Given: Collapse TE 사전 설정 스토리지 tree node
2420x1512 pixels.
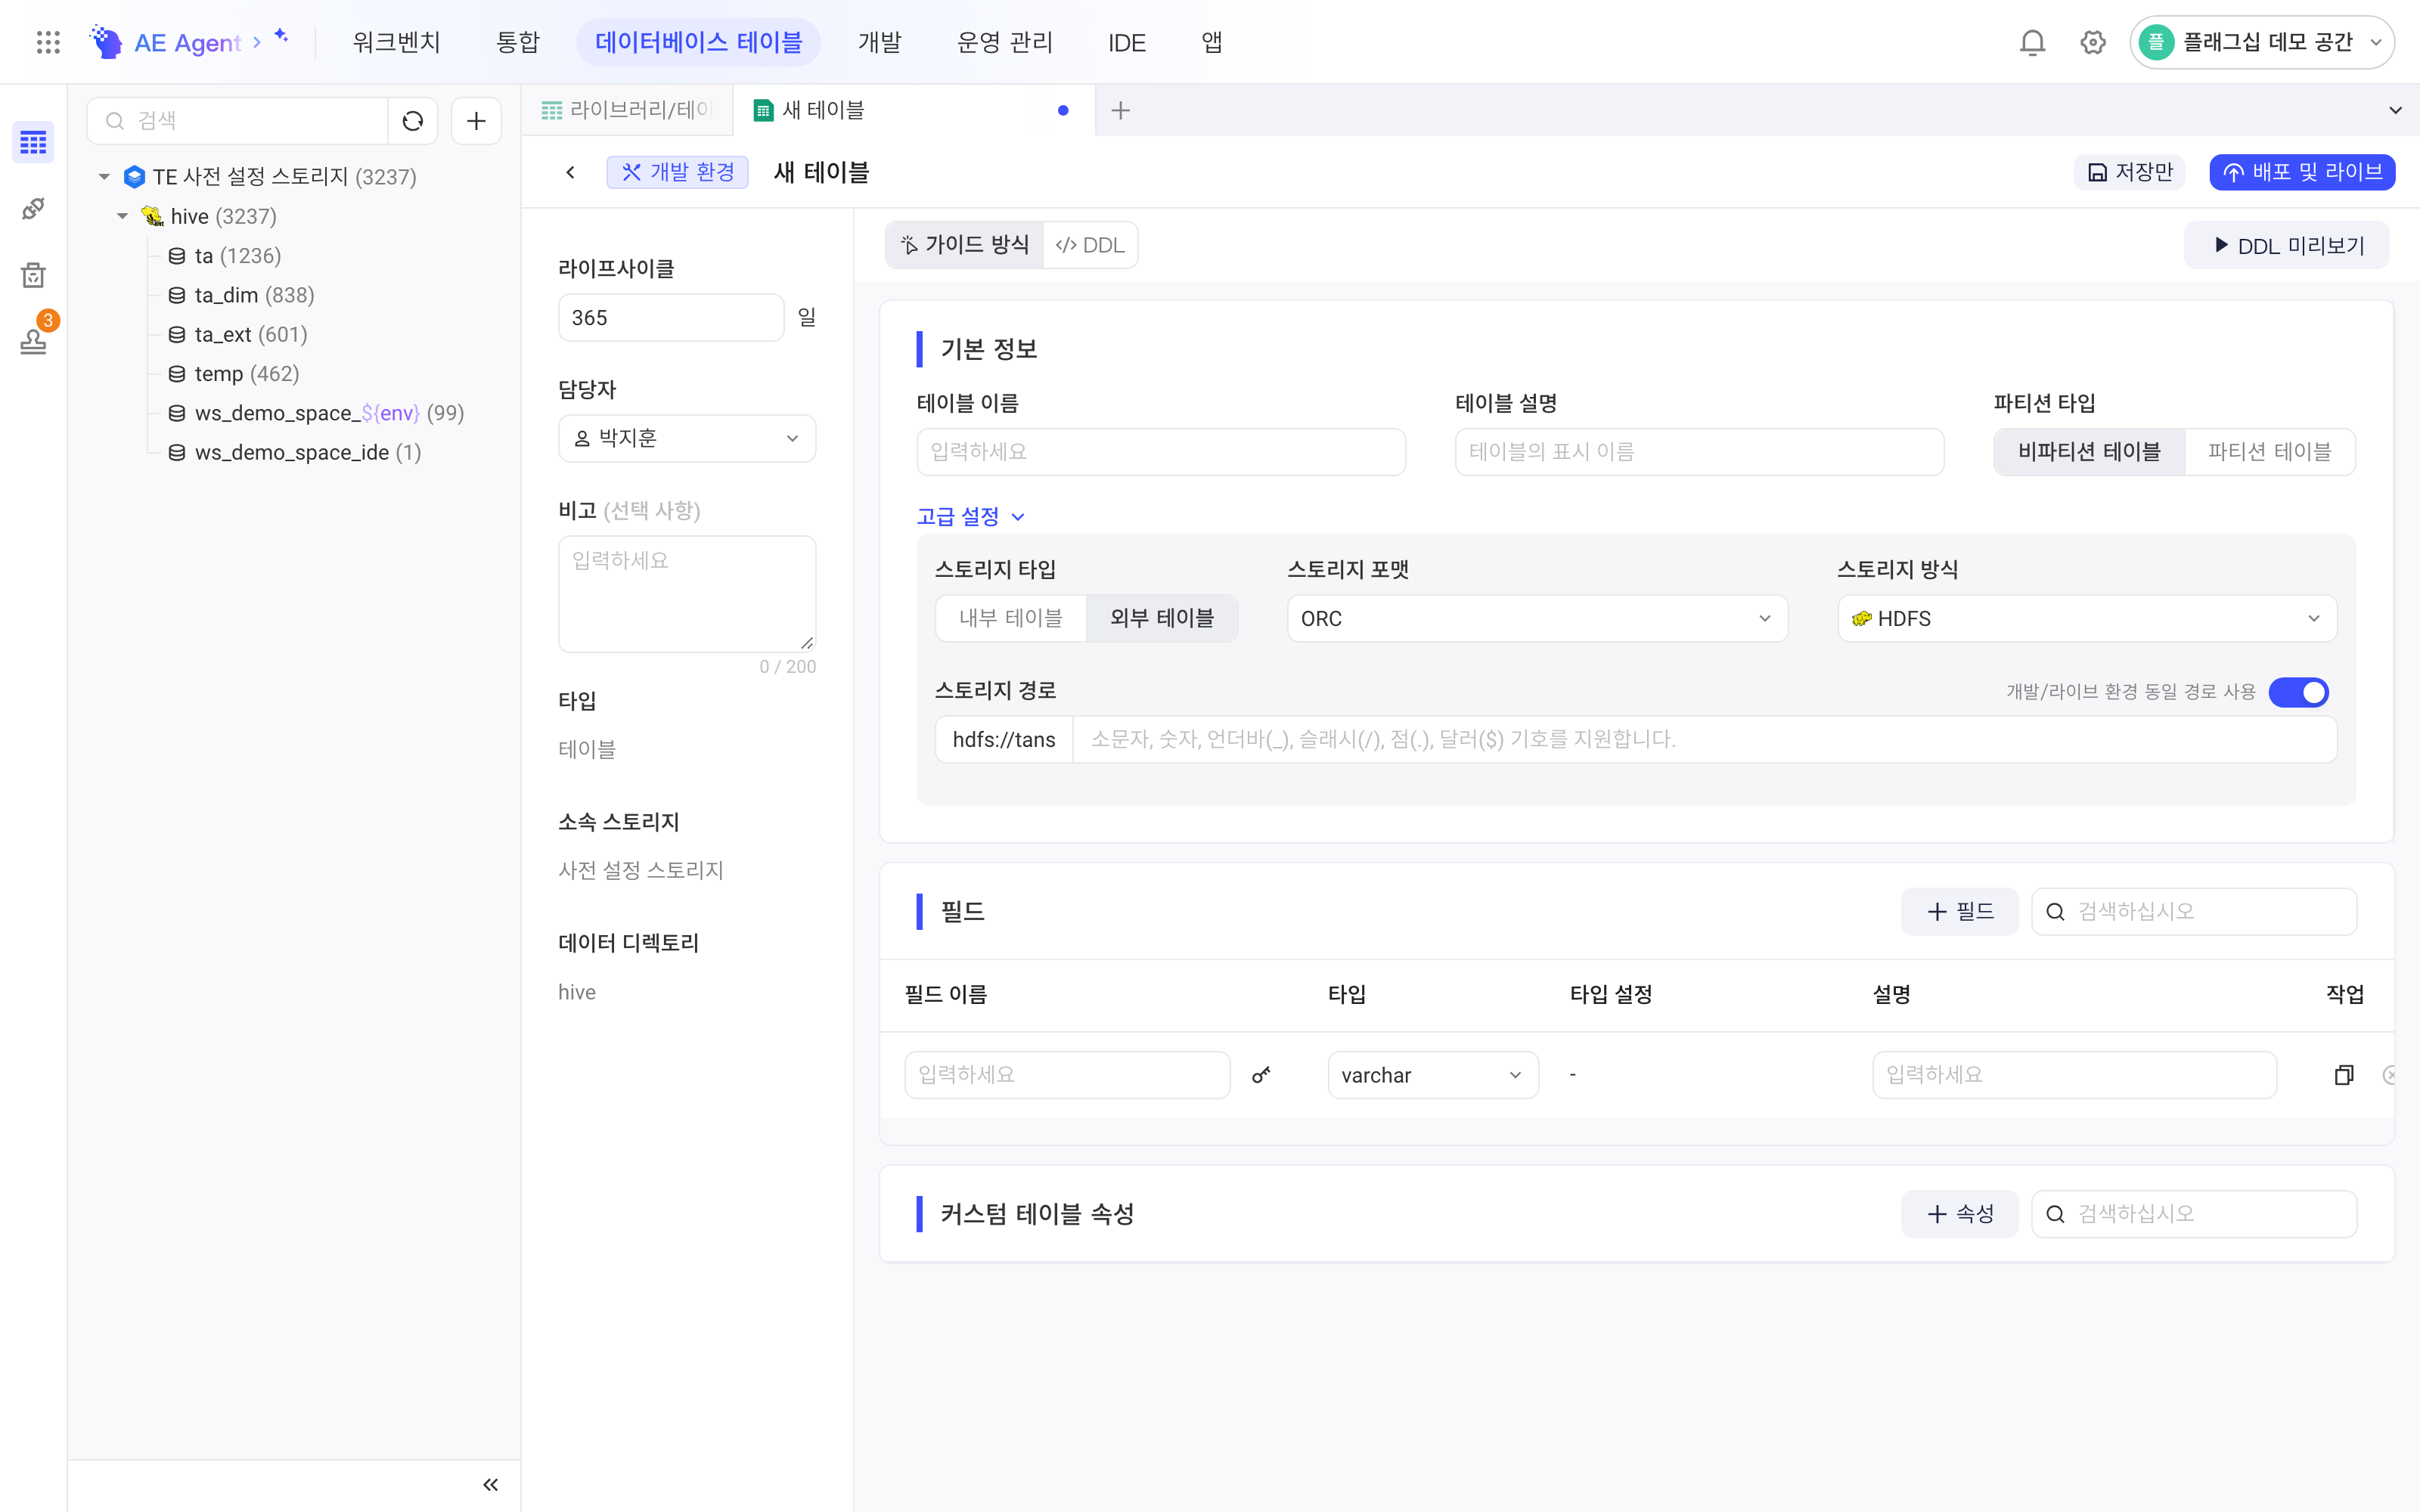Looking at the screenshot, I should pos(103,177).
